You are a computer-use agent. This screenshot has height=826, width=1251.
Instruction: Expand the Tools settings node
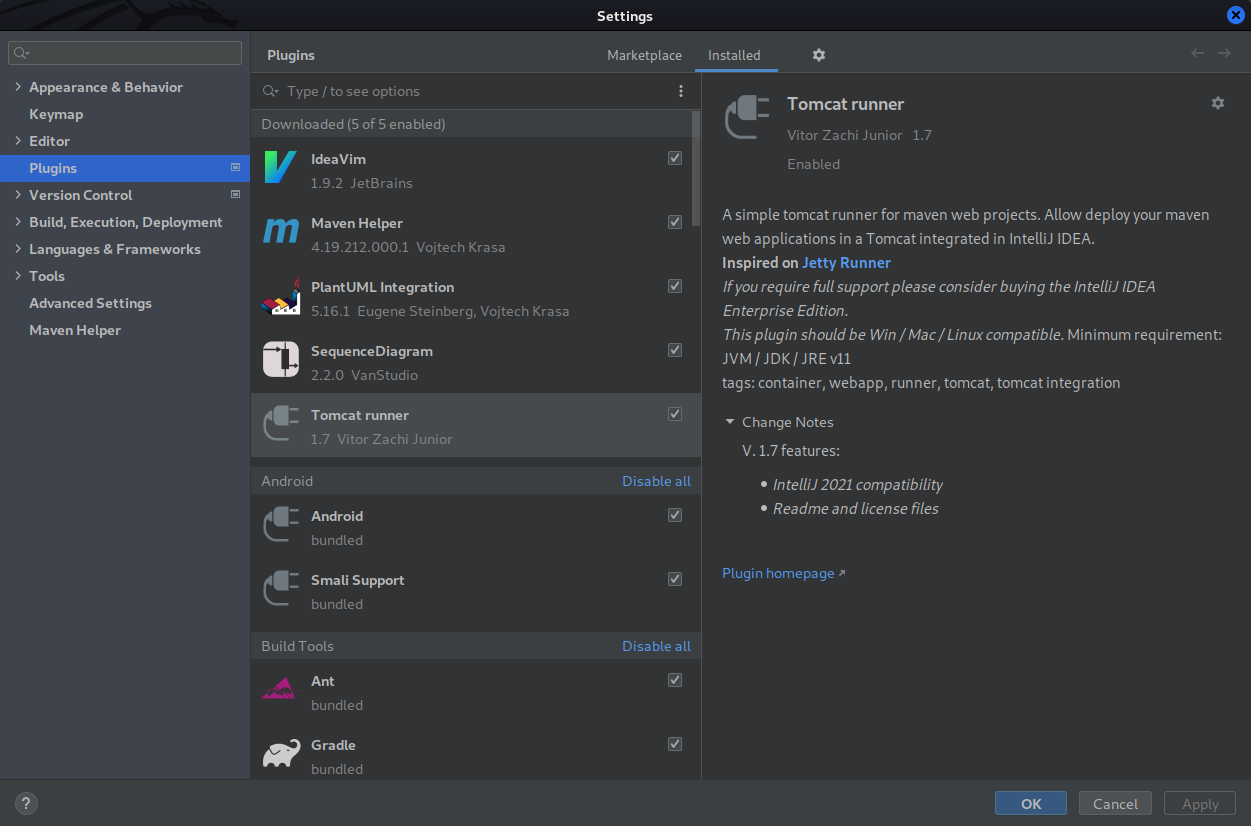(x=18, y=276)
